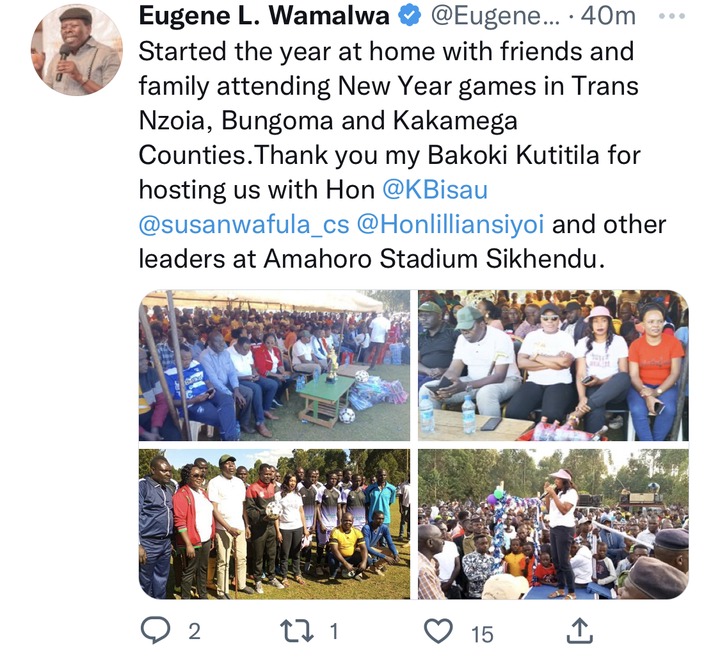The image size is (720, 657).
Task: Open the top-left photo of seated crowd
Action: [x=275, y=365]
